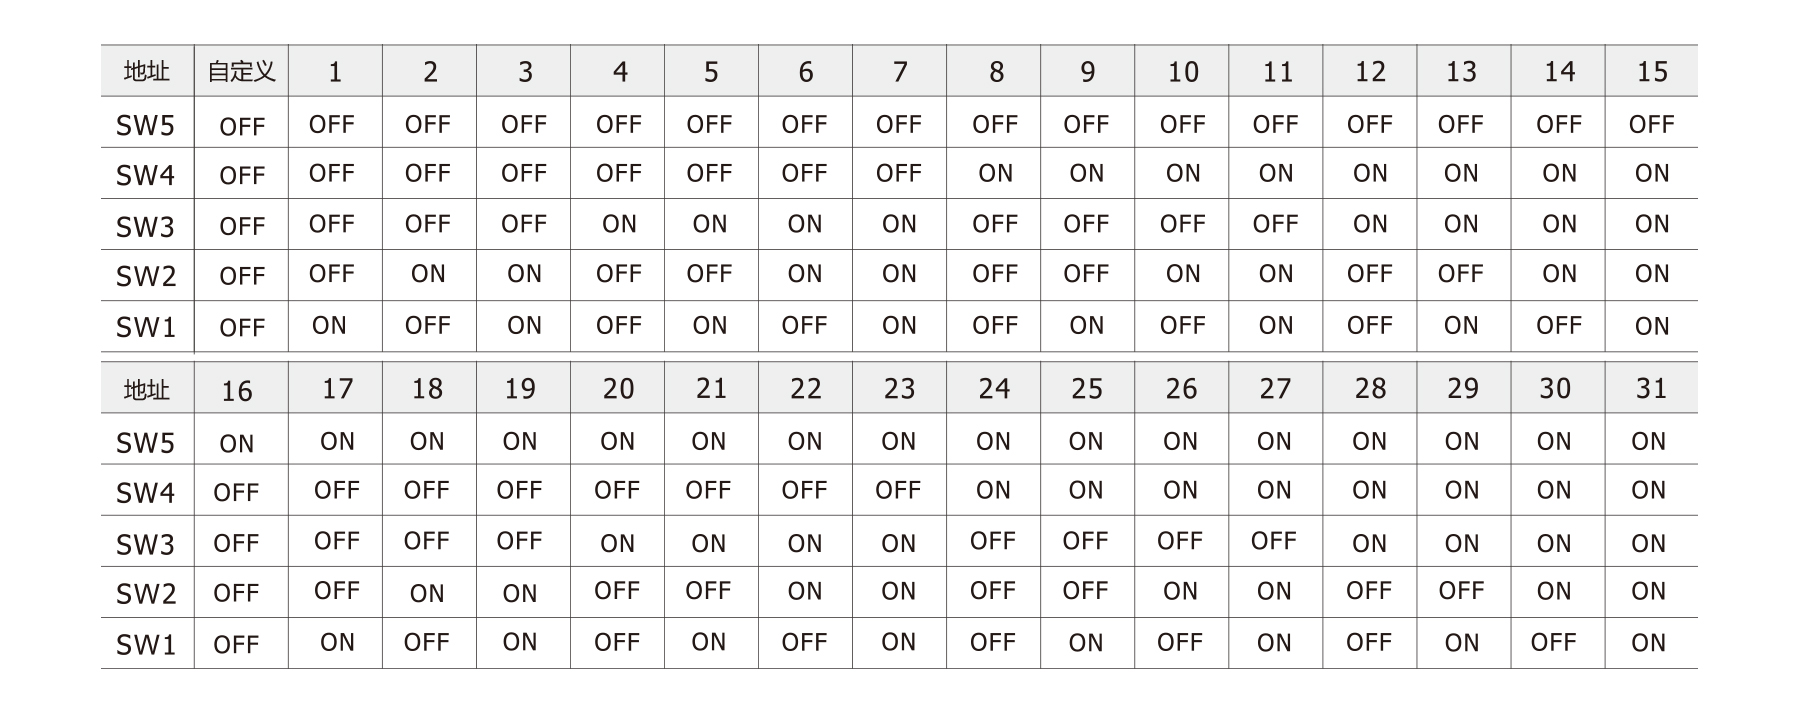
Task: Click SW1 ON cell under address 1
Action: pos(330,325)
